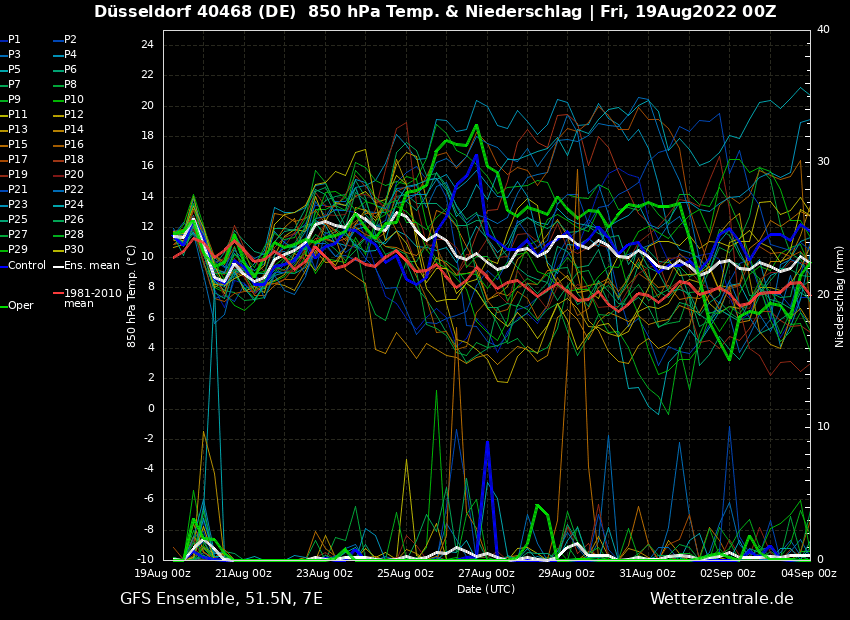The width and height of the screenshot is (850, 620).
Task: Click the Wetterzentrale.de text
Action: pyautogui.click(x=721, y=599)
